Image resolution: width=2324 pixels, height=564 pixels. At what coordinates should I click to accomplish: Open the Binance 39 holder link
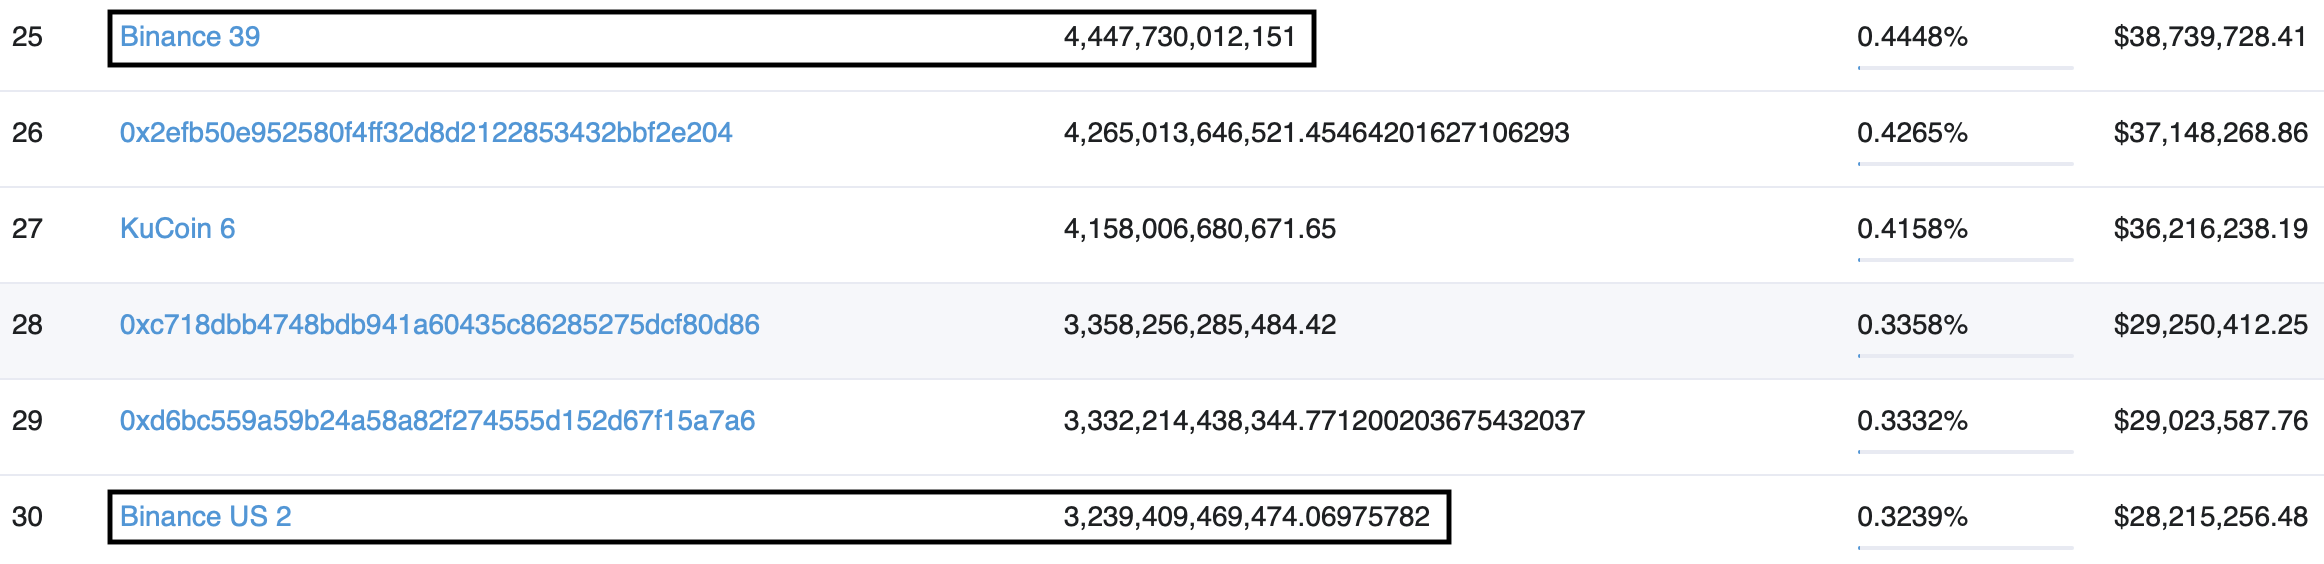[x=190, y=37]
